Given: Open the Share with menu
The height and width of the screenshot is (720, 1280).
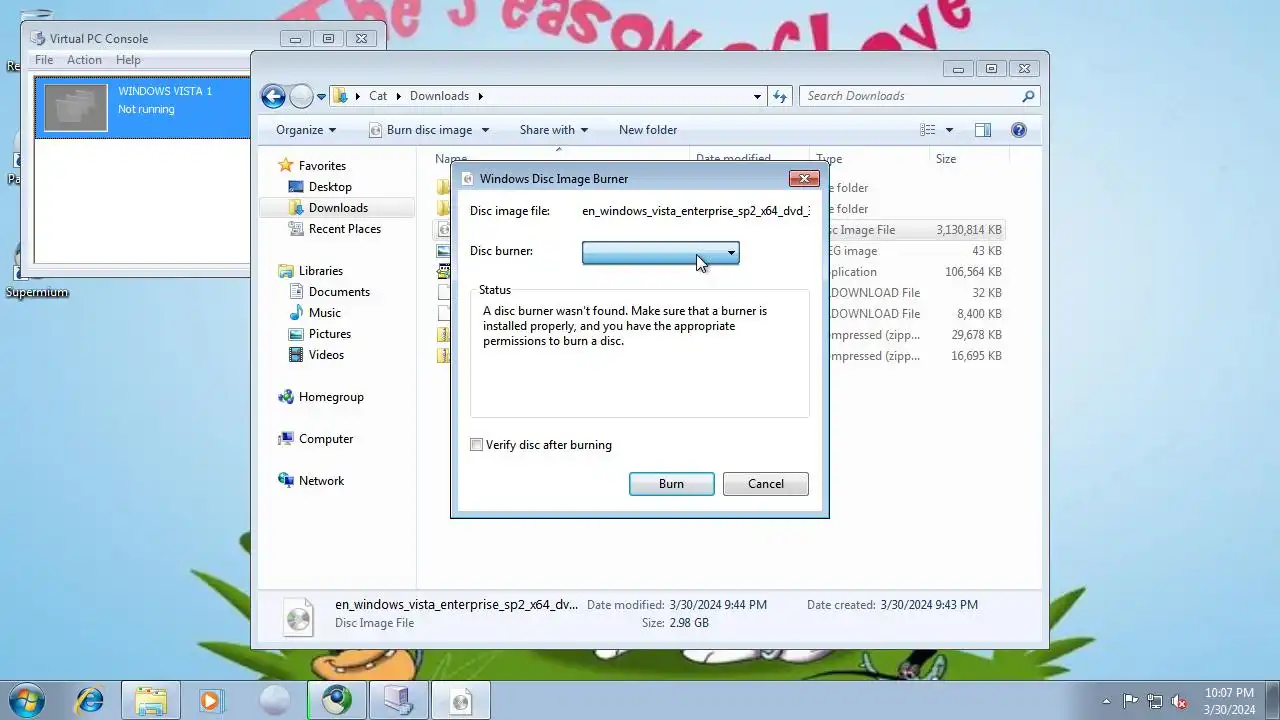Looking at the screenshot, I should [x=554, y=130].
